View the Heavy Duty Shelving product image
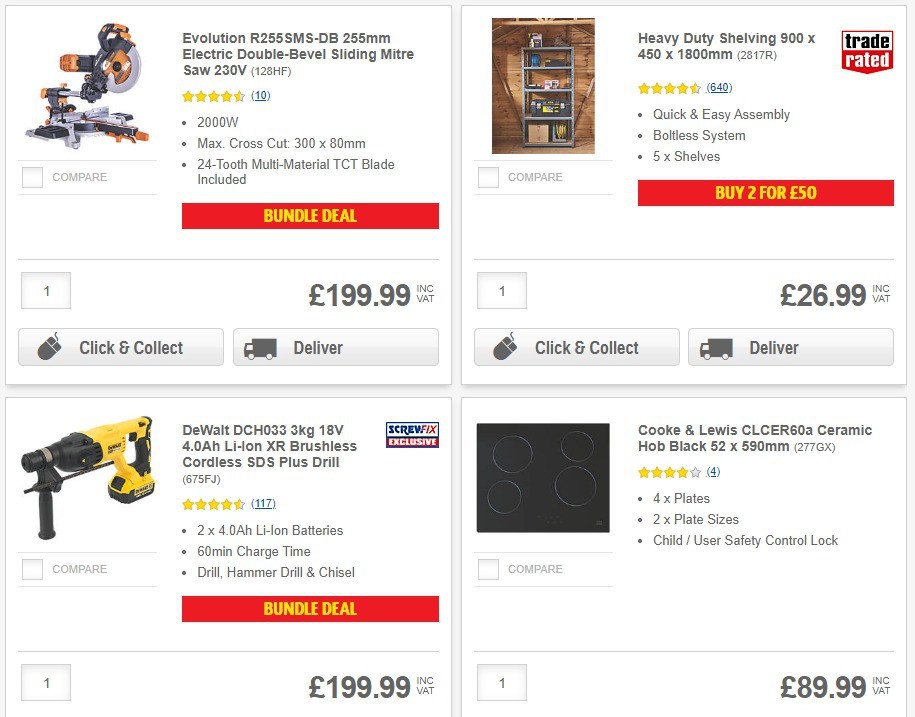 543,85
